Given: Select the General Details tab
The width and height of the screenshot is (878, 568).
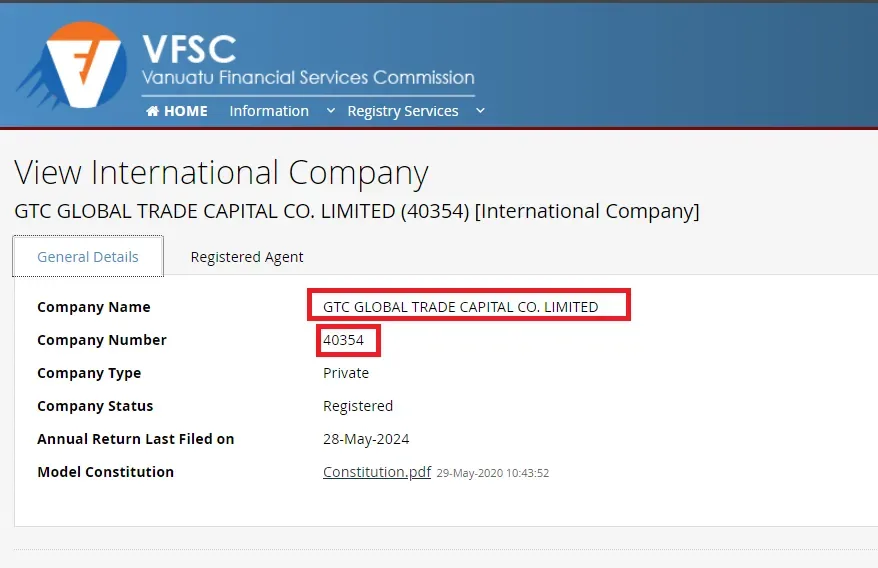Looking at the screenshot, I should point(88,257).
